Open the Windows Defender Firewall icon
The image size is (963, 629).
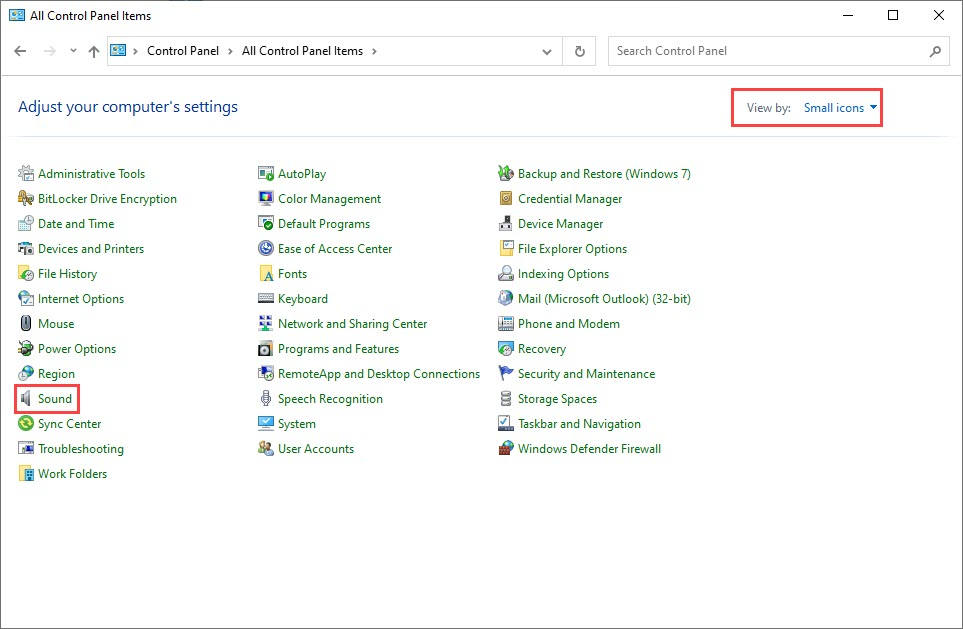point(505,448)
